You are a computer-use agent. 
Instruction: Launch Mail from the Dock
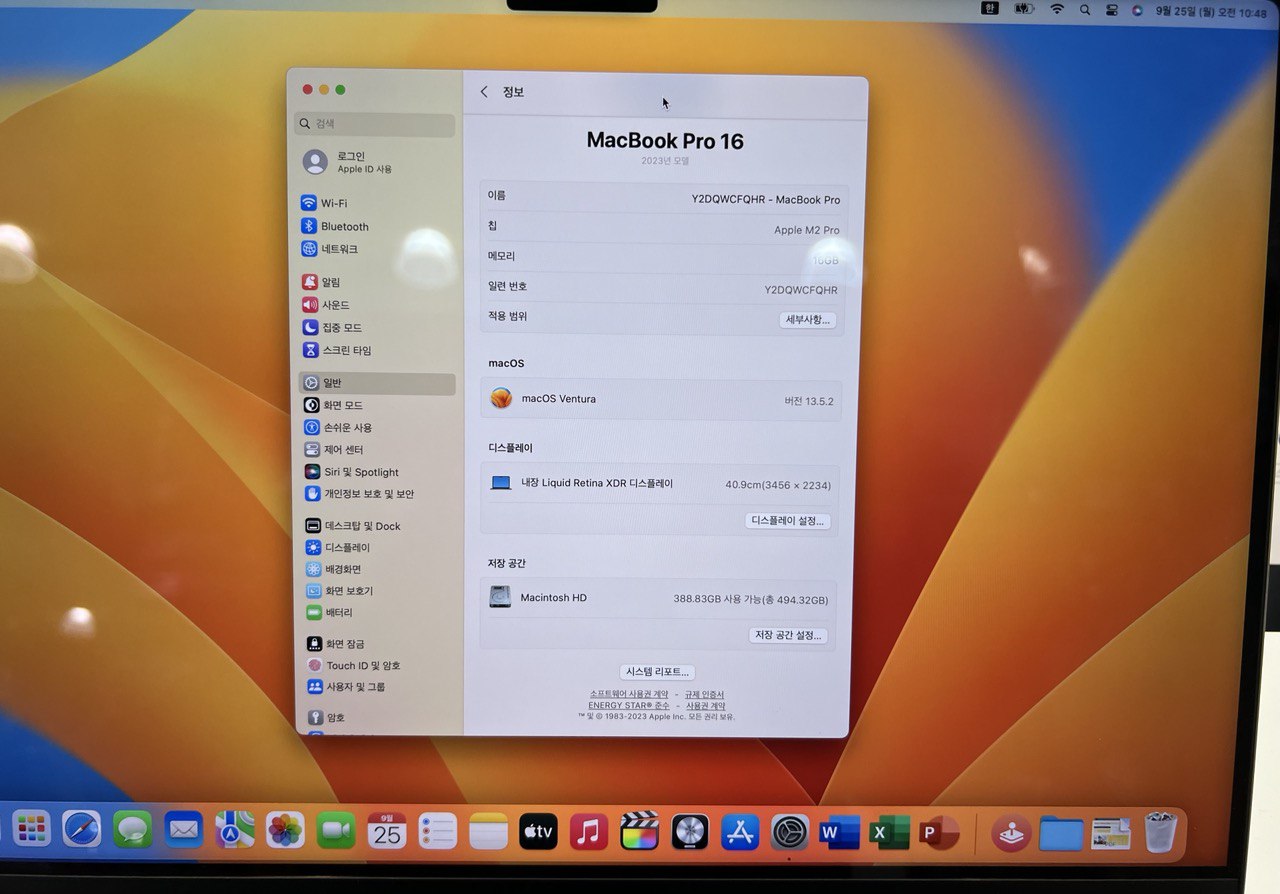point(184,829)
